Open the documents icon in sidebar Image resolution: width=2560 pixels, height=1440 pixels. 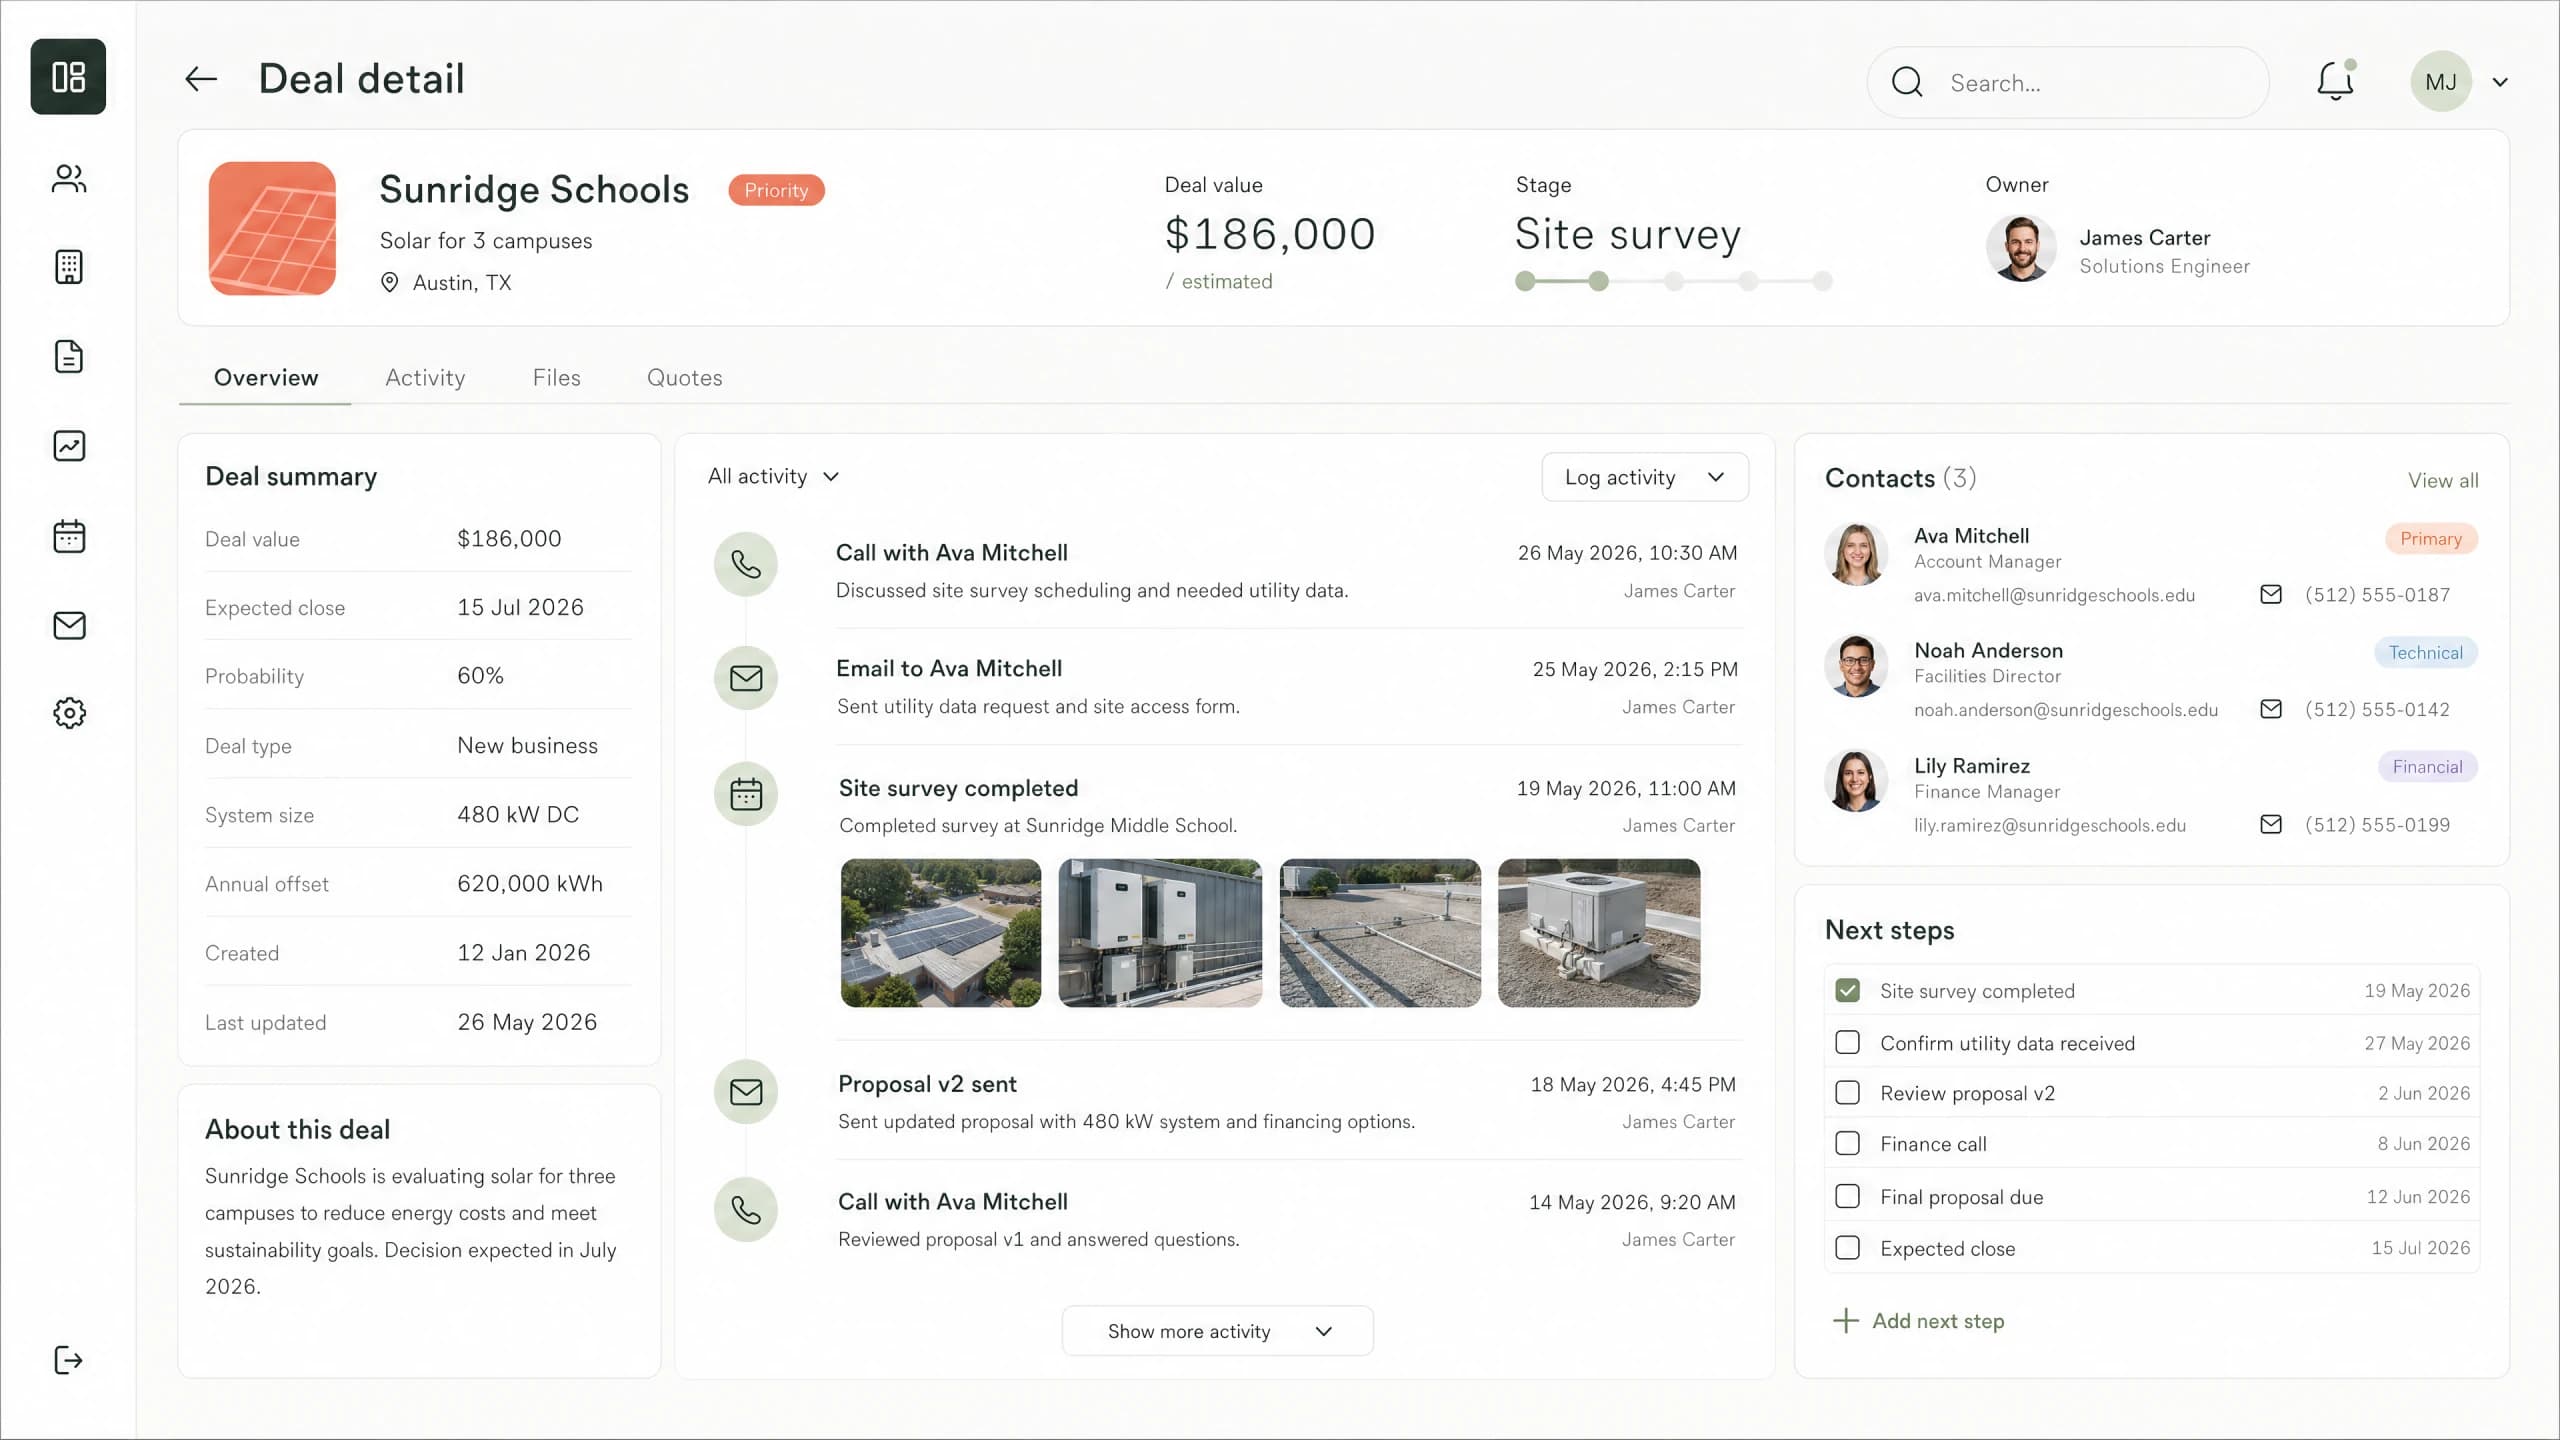click(x=69, y=356)
